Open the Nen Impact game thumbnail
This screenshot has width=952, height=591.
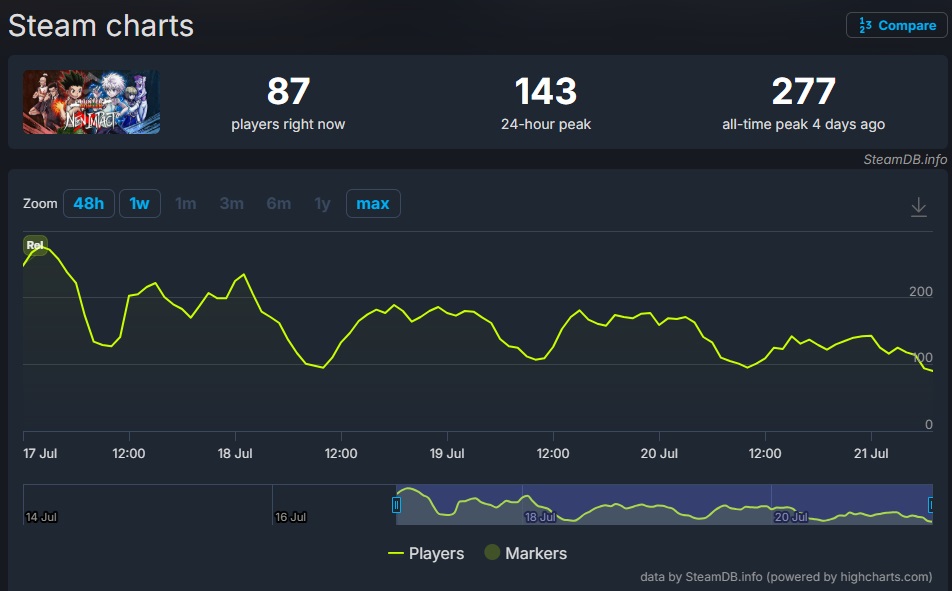point(92,102)
